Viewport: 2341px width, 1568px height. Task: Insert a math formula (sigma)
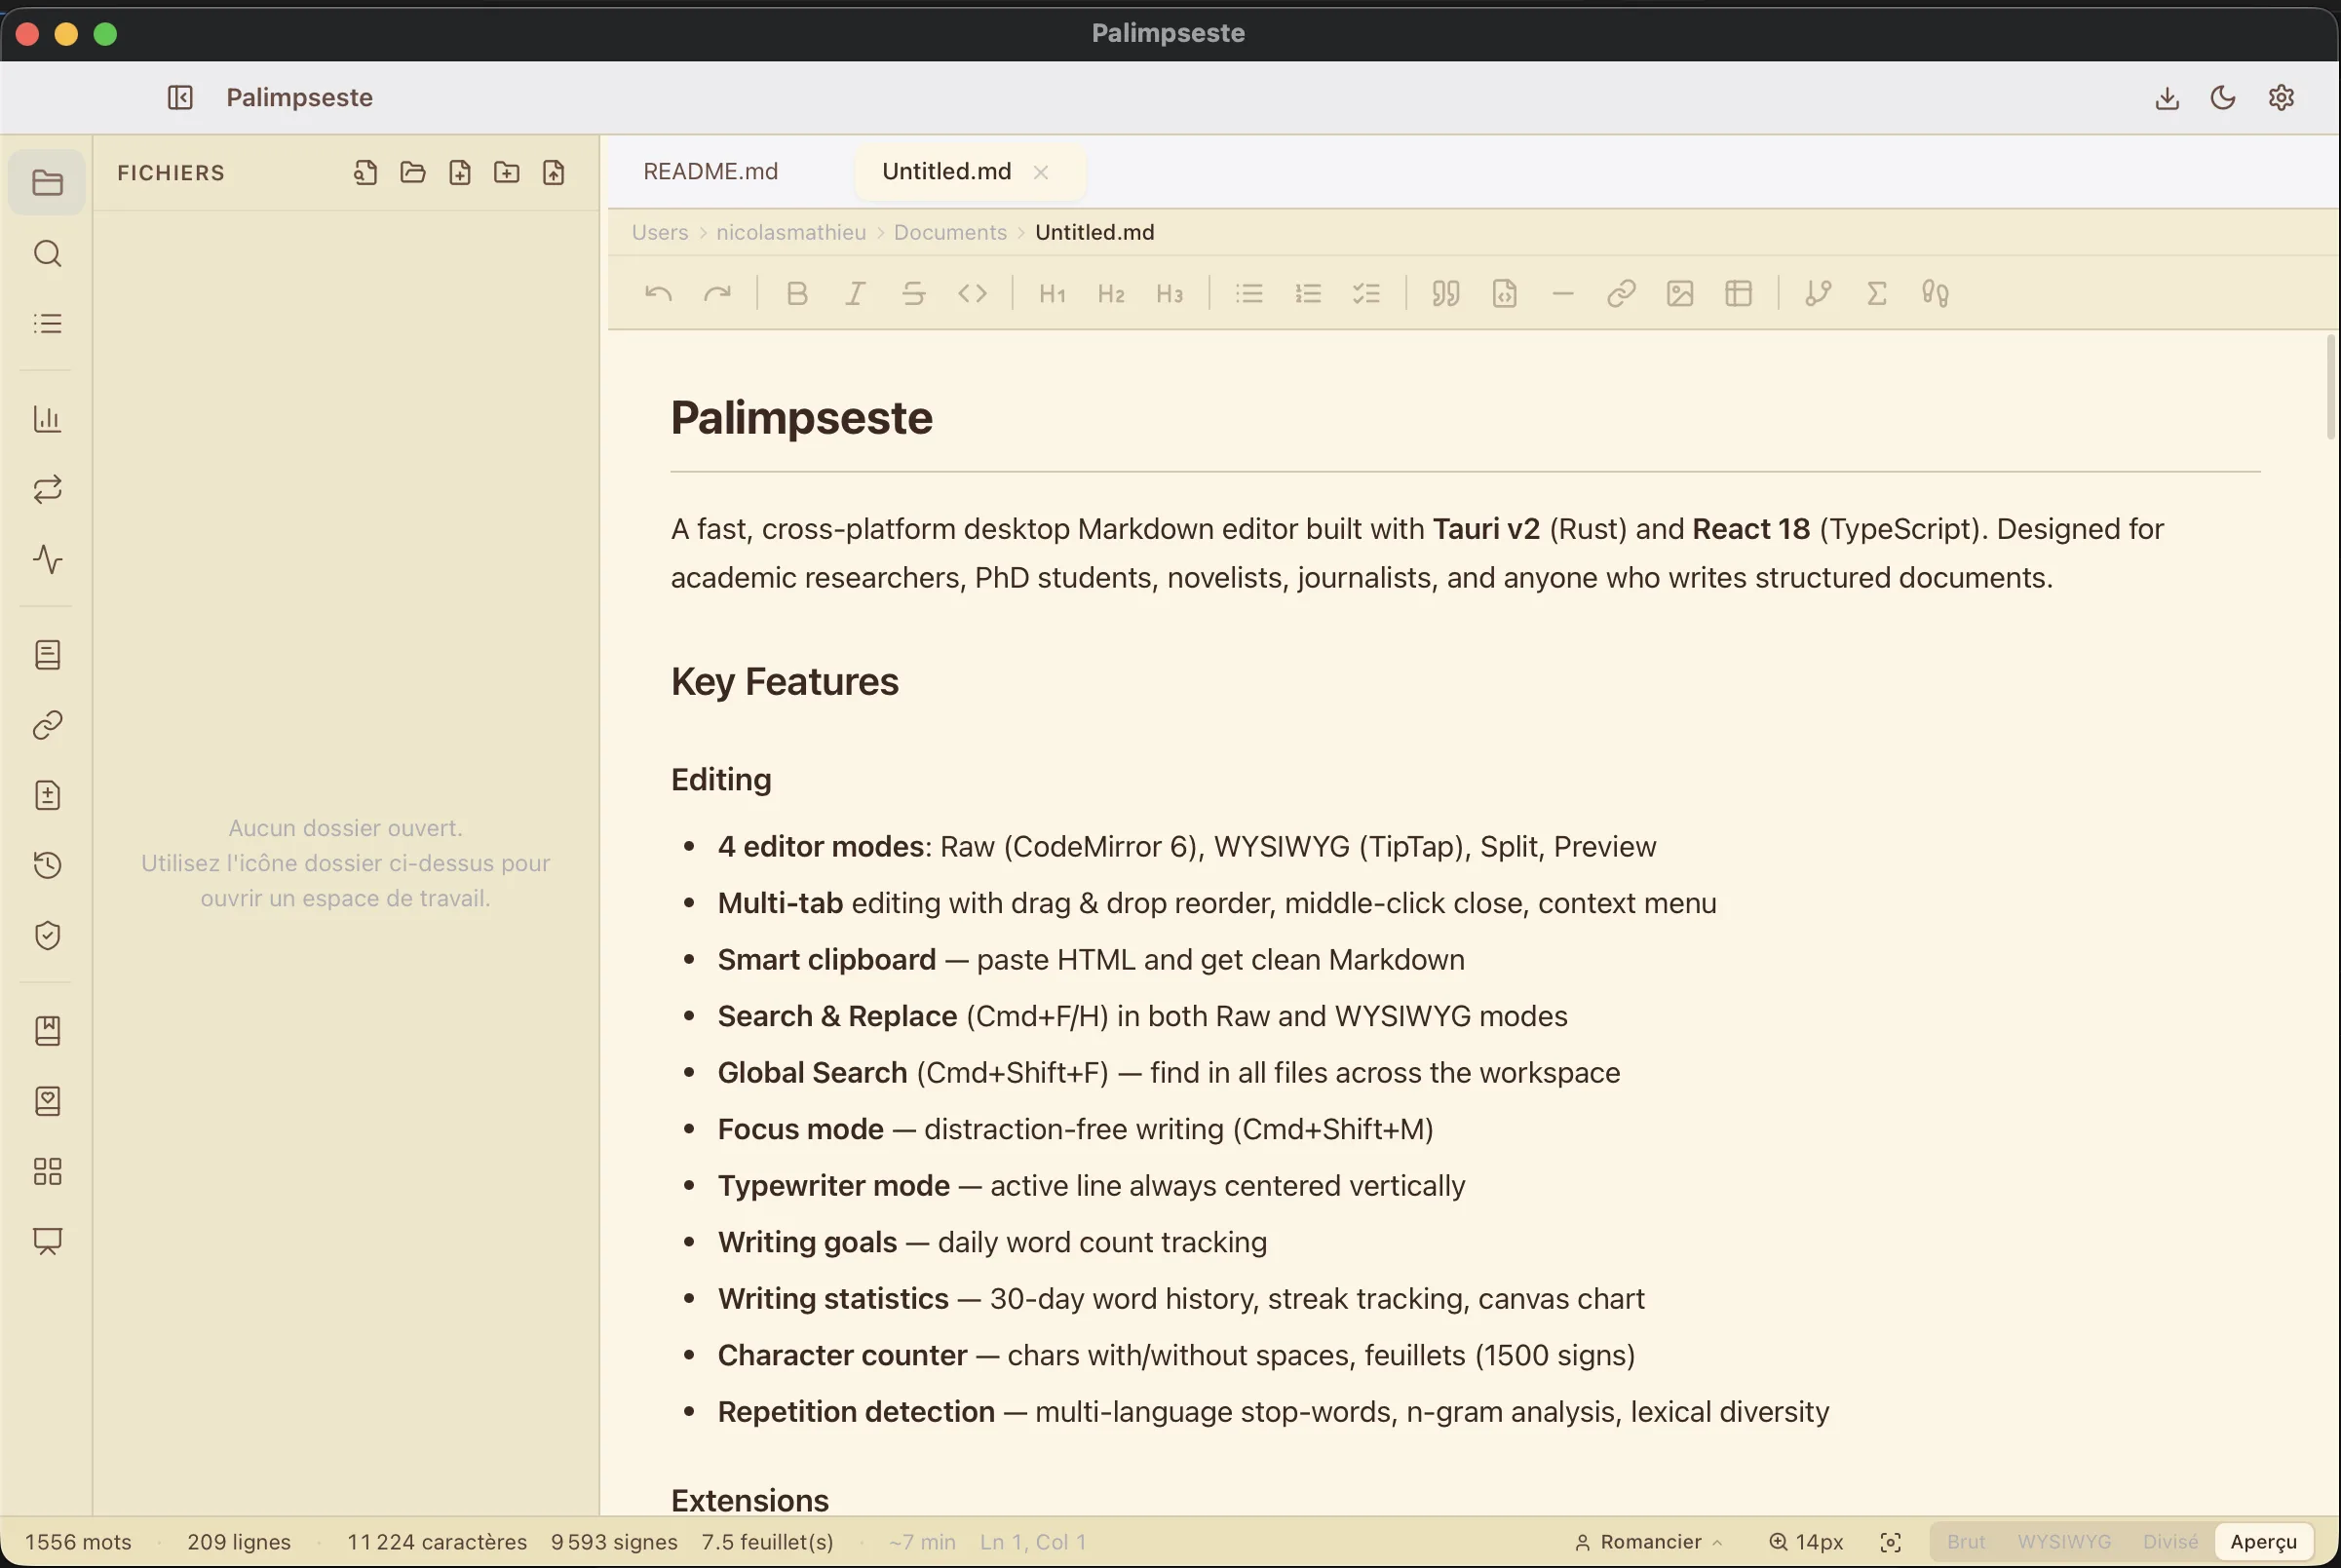point(1876,293)
